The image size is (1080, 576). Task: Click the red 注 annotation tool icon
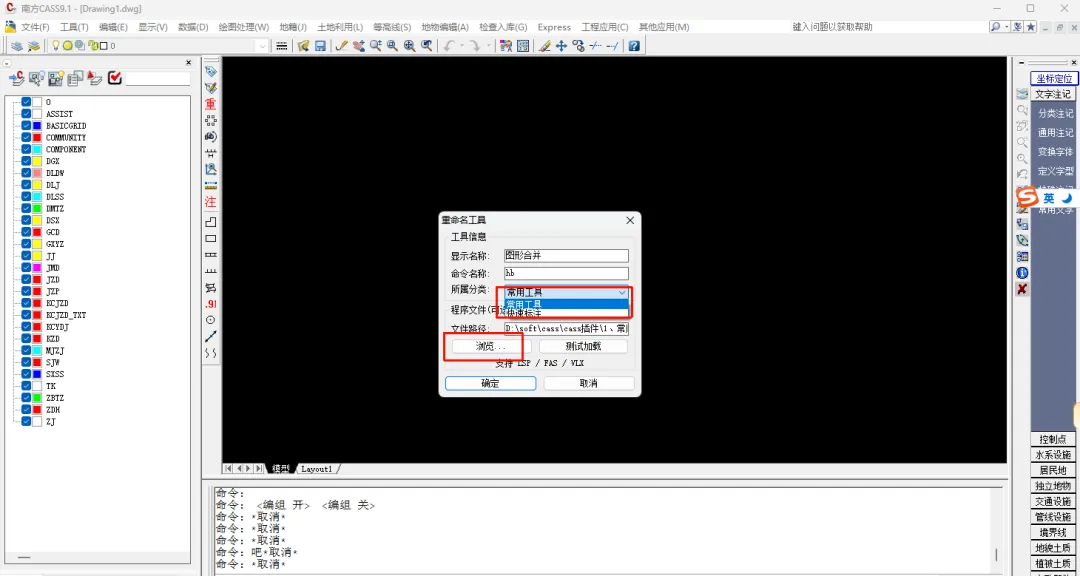pos(211,203)
